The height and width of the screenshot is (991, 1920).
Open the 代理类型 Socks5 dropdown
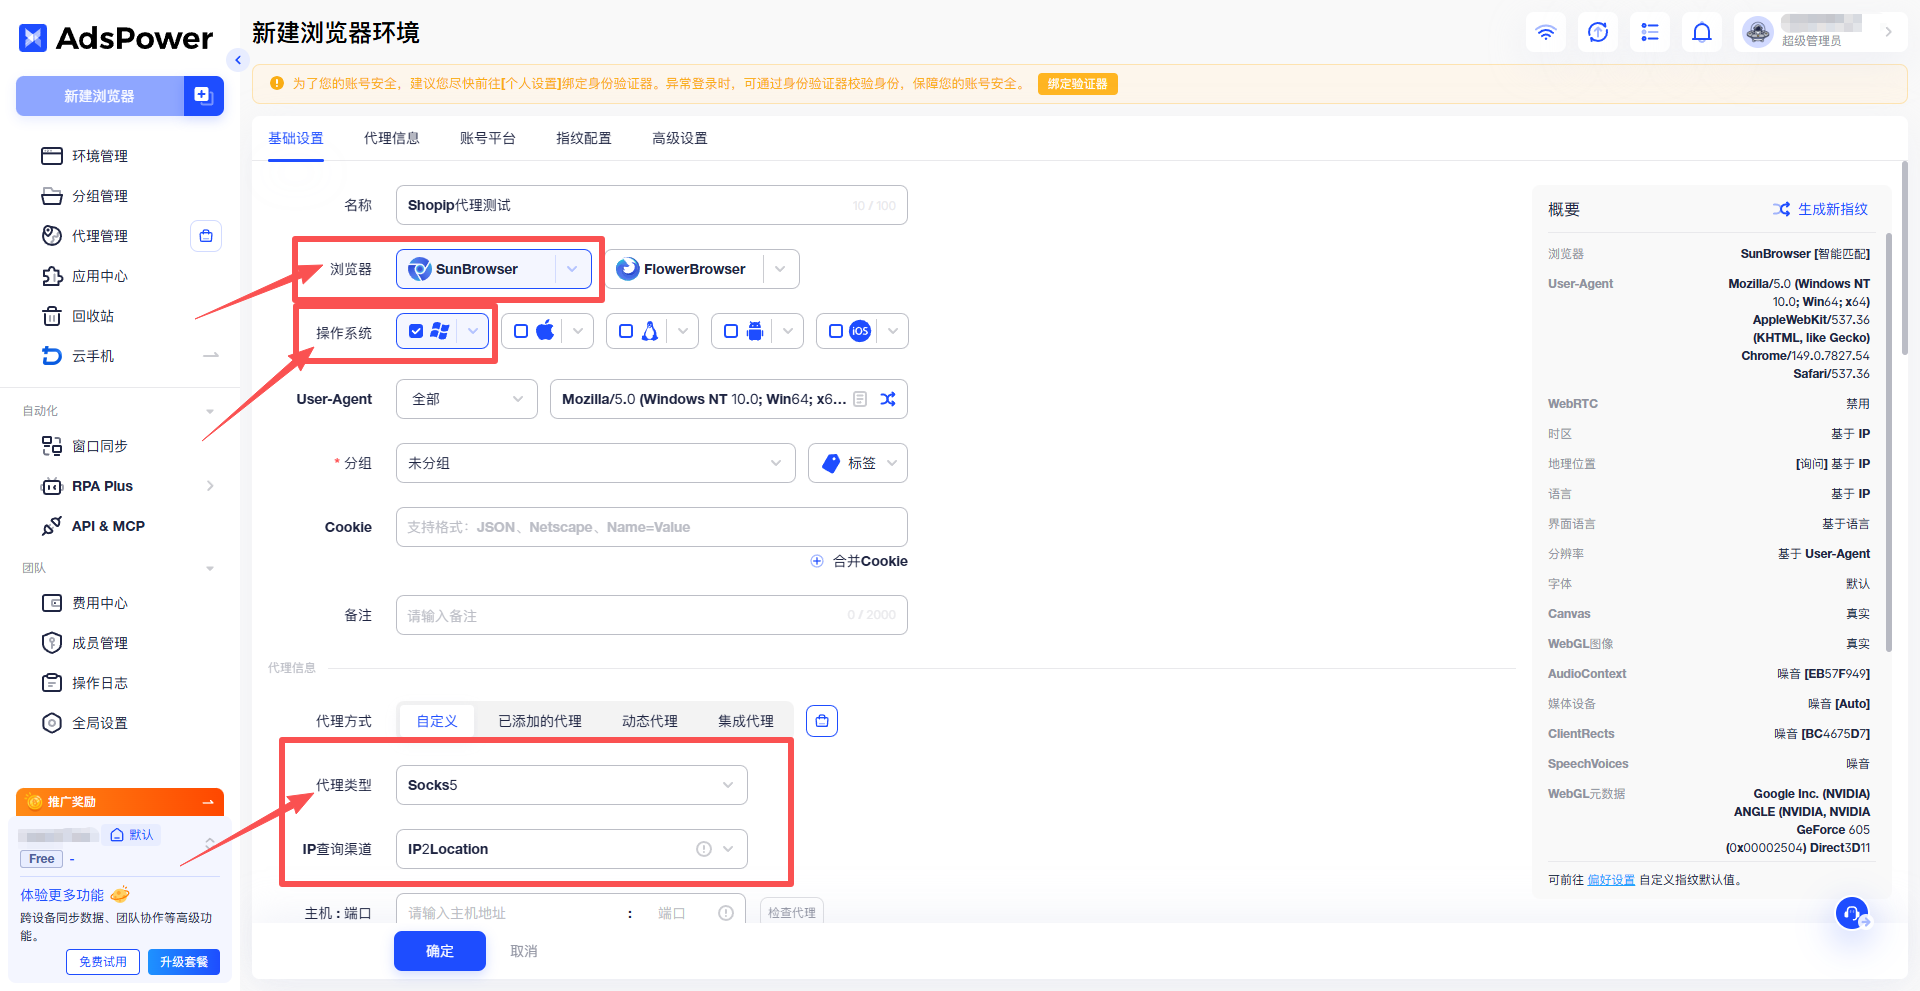572,785
